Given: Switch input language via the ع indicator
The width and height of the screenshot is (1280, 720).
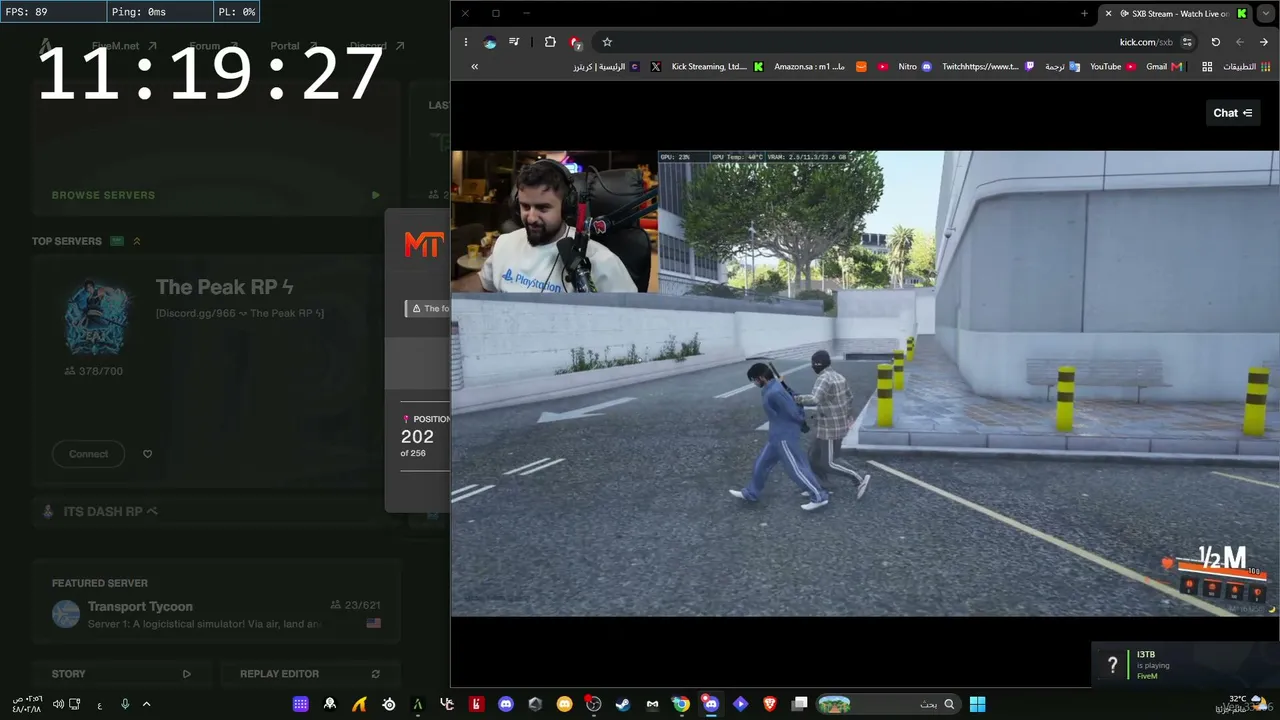Looking at the screenshot, I should pos(100,704).
